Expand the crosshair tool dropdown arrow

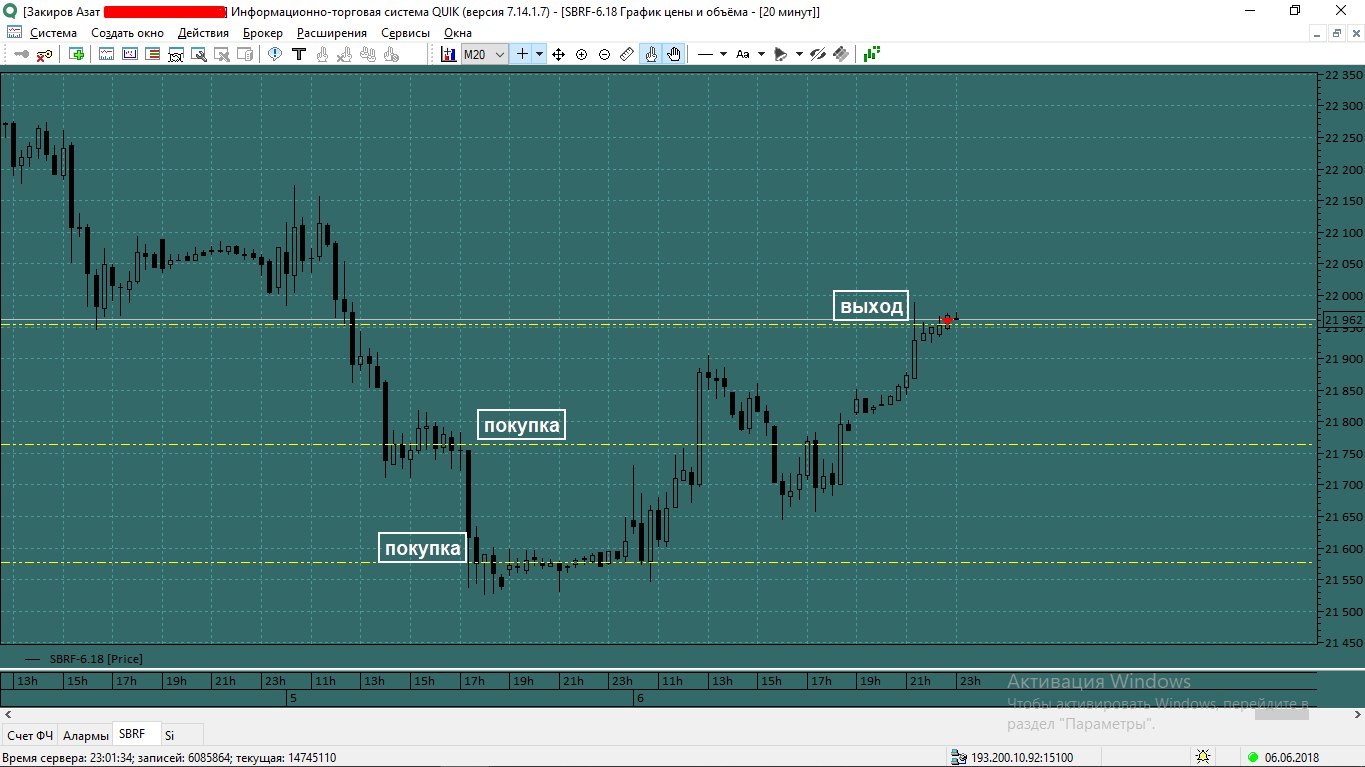click(x=540, y=54)
